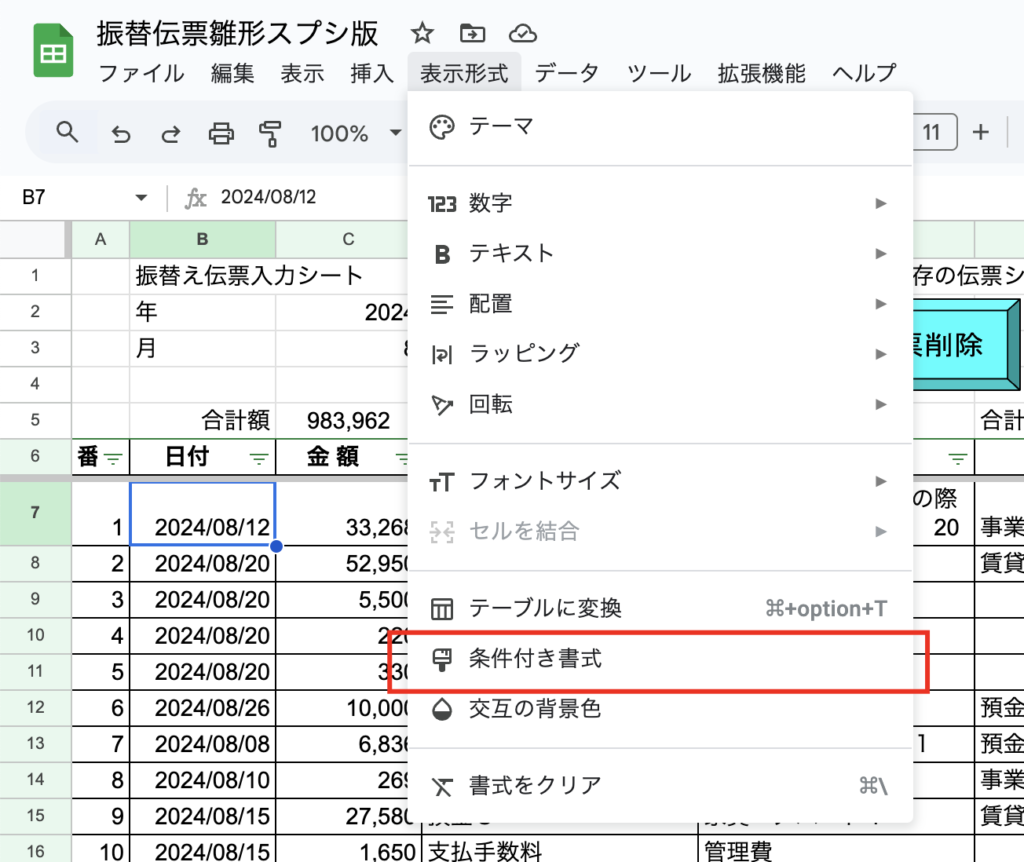Viewport: 1024px width, 862px height.
Task: Open the 表示 menu
Action: tap(302, 73)
